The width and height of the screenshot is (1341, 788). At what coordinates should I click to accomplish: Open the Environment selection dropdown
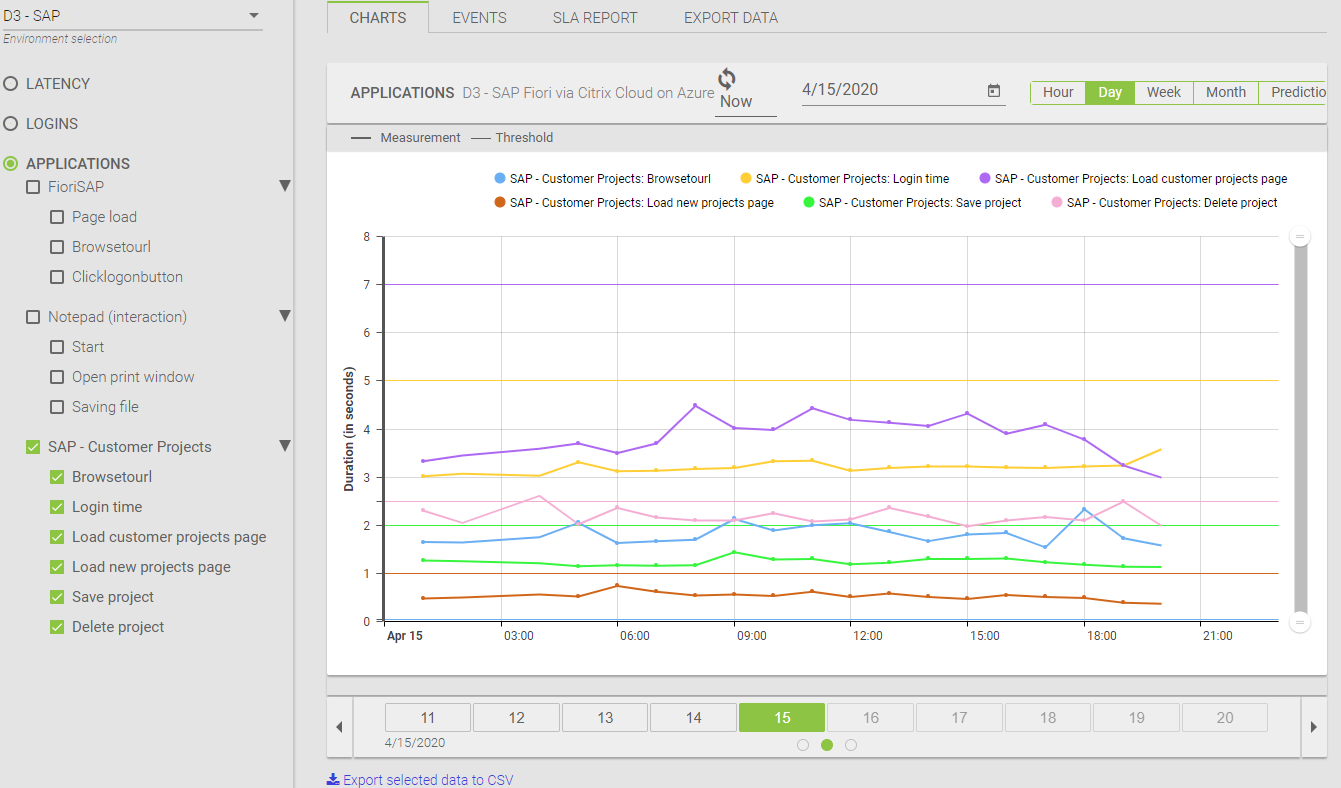[x=253, y=16]
